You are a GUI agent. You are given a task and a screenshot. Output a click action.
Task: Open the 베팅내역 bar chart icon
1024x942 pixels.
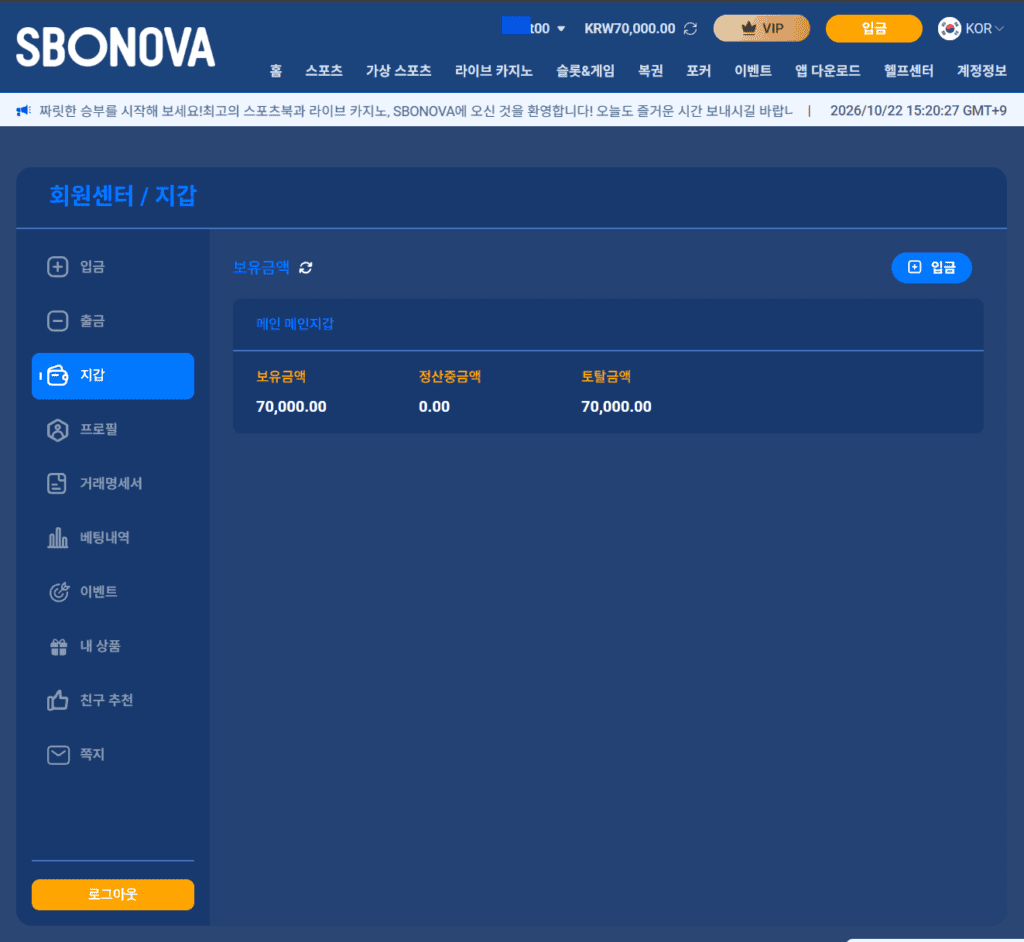(57, 538)
